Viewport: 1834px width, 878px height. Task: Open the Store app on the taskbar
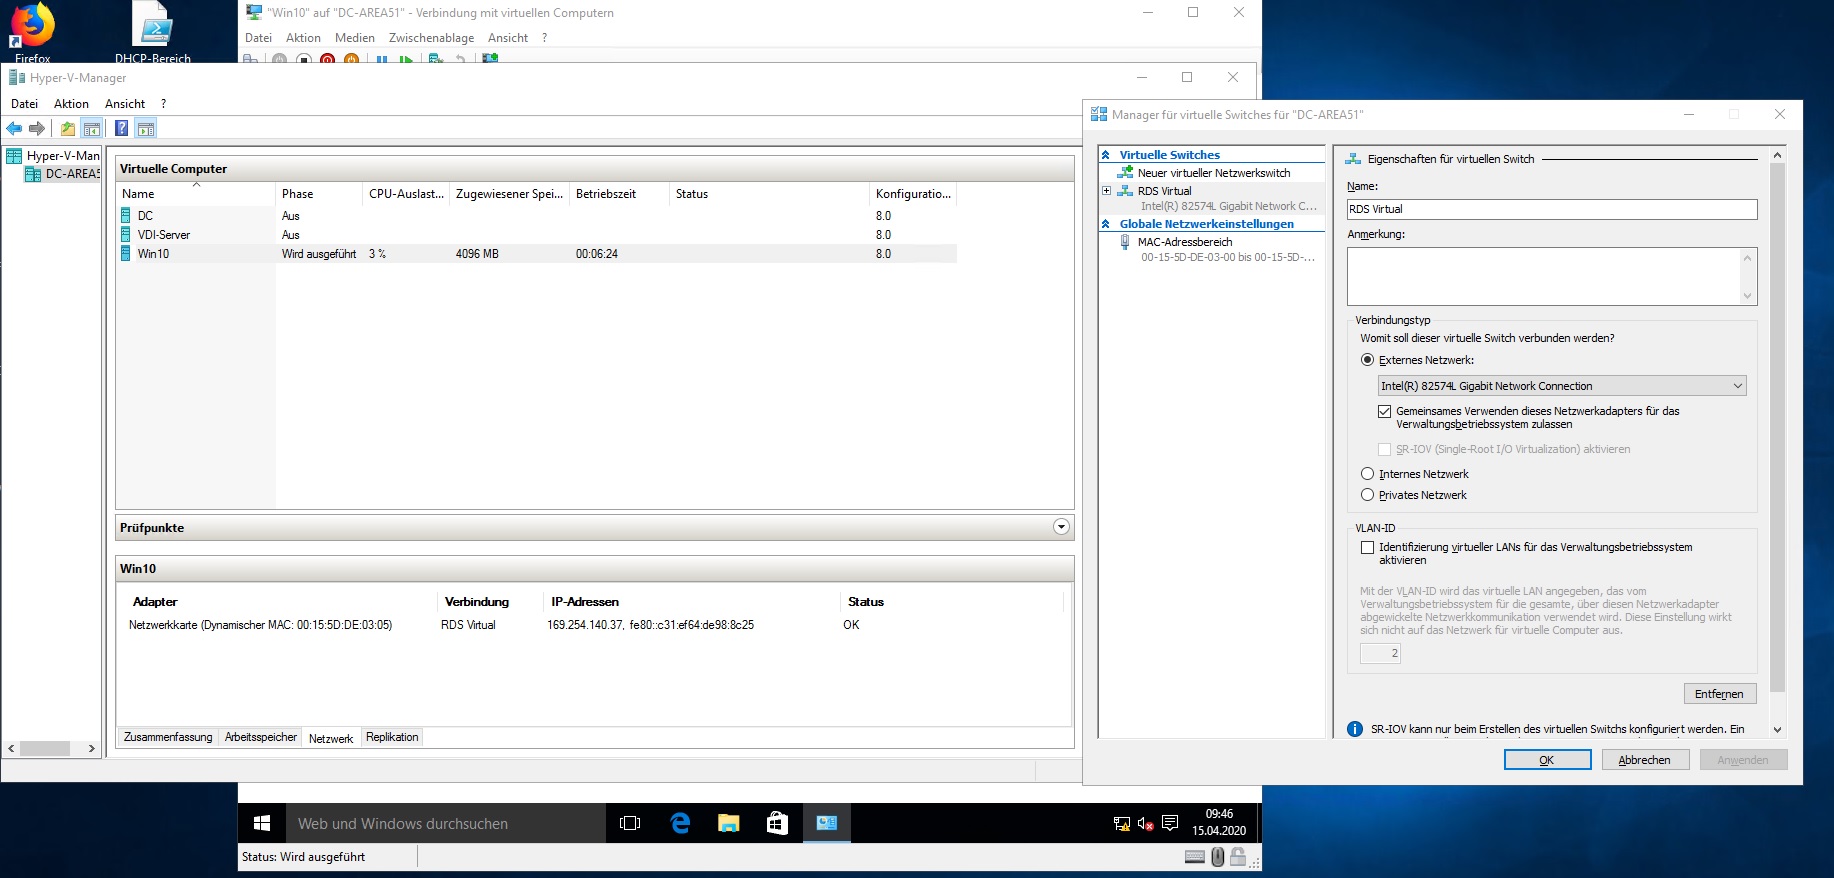pyautogui.click(x=777, y=823)
